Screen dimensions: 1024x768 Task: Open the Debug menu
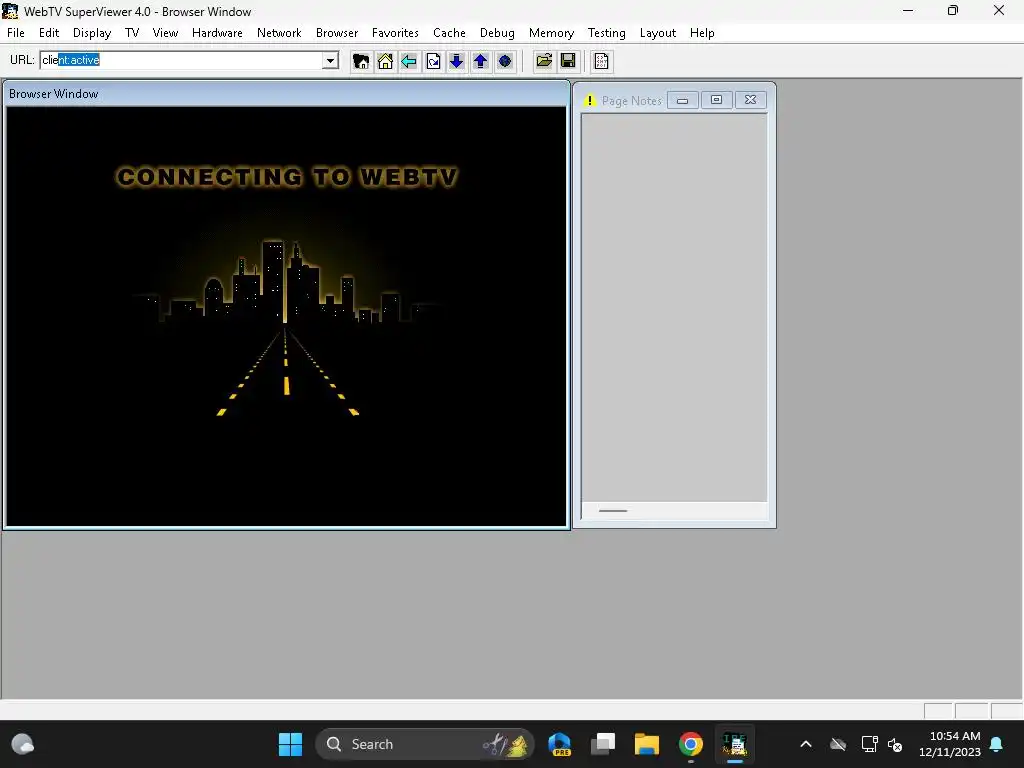[497, 33]
